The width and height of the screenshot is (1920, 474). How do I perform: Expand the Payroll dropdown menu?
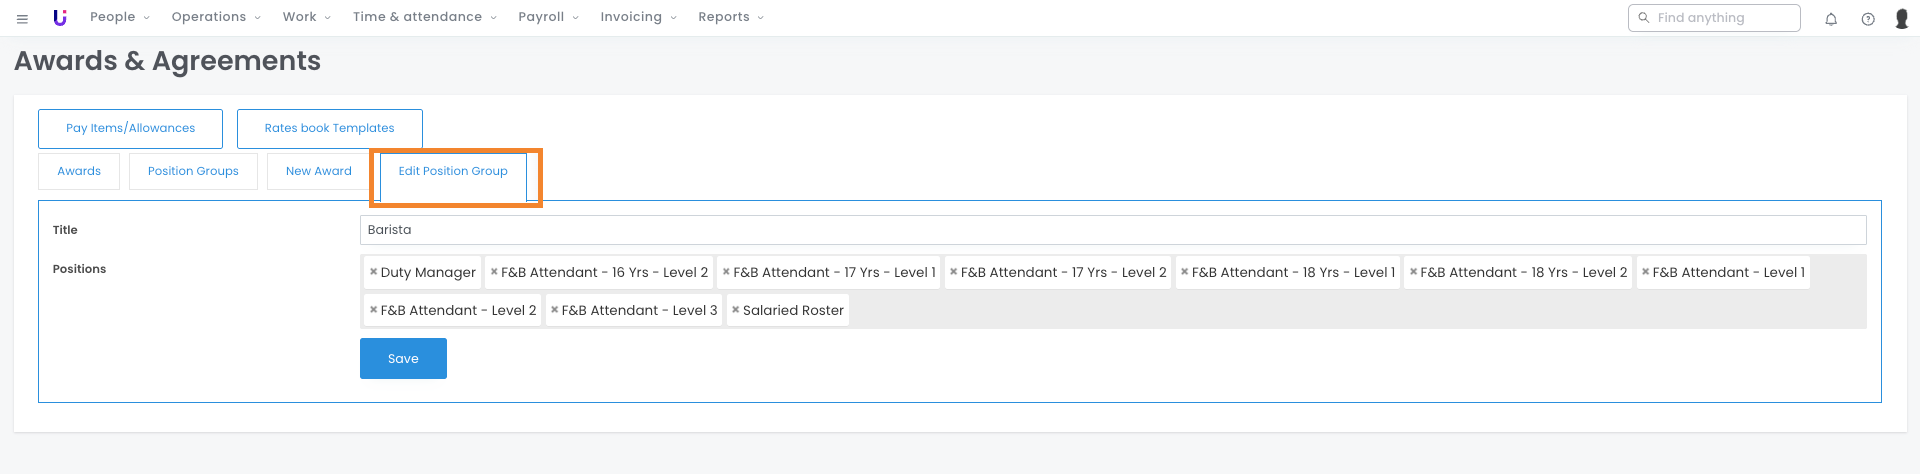(x=548, y=17)
